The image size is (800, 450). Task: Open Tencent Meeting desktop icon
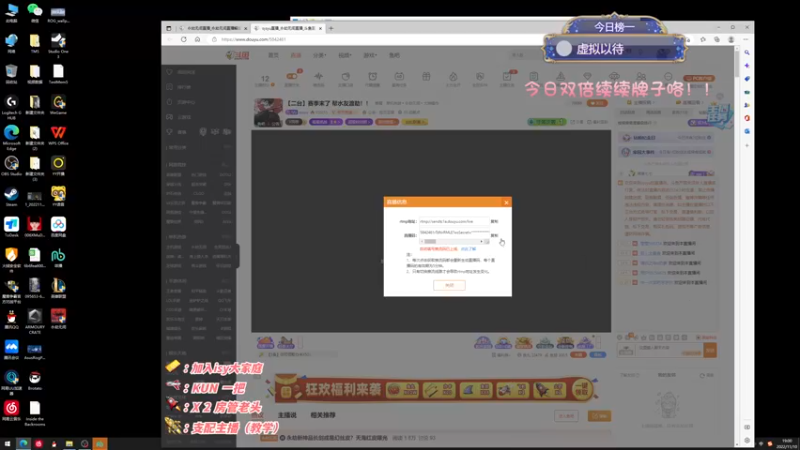pyautogui.click(x=11, y=350)
